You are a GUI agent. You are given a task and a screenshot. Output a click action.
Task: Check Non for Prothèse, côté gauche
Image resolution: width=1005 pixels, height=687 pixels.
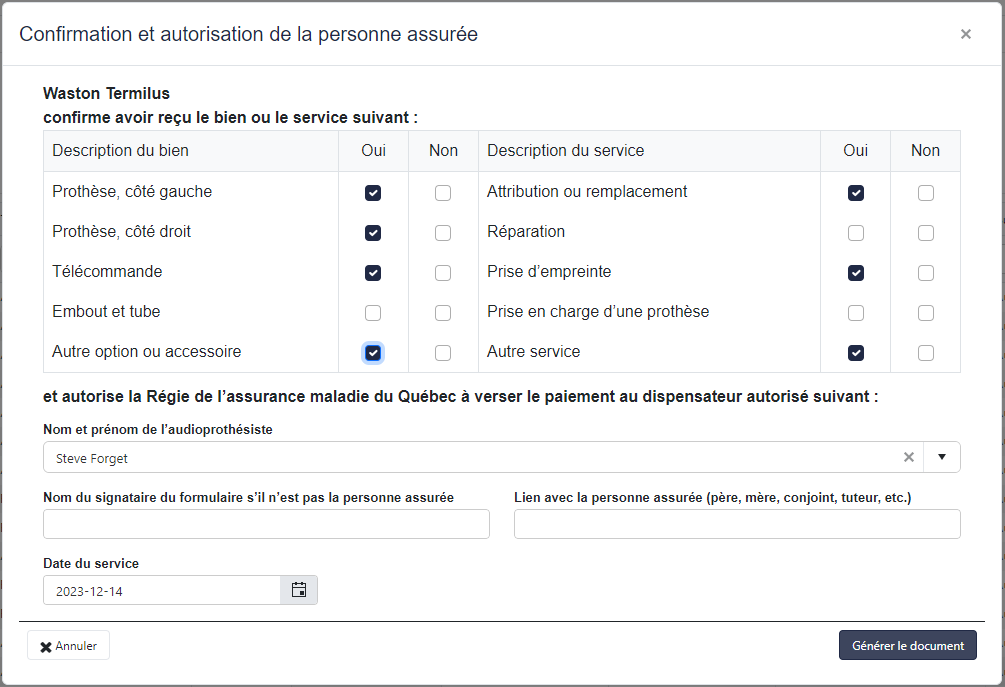pos(443,193)
